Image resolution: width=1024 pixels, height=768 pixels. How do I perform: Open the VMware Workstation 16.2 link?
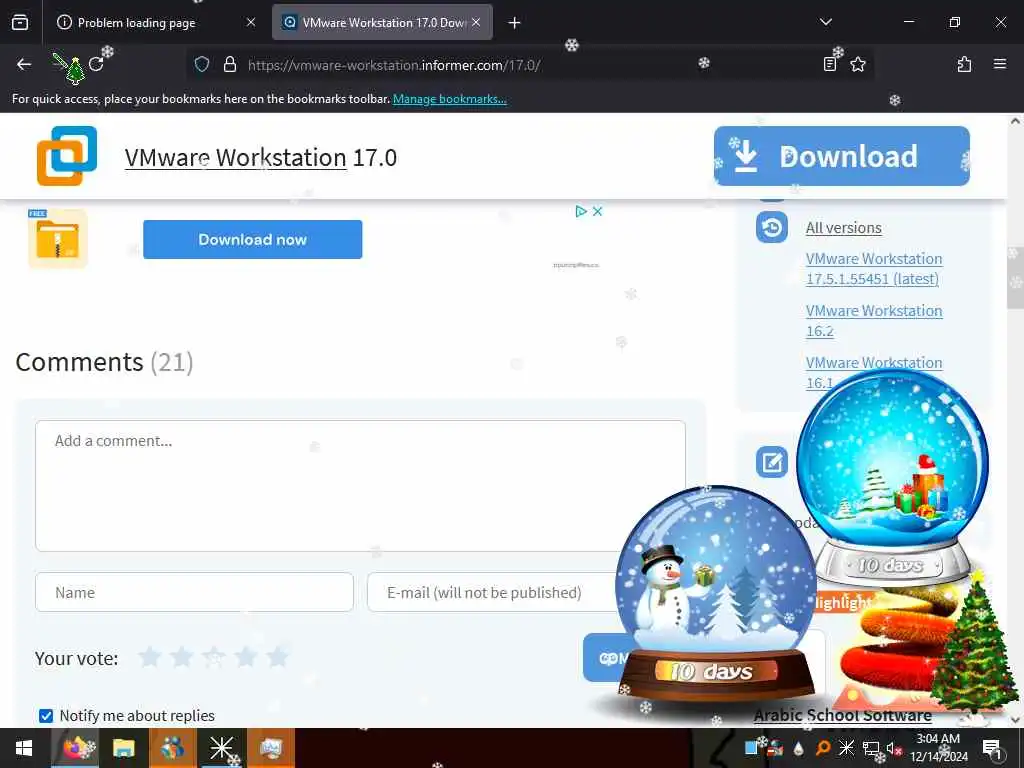(874, 321)
